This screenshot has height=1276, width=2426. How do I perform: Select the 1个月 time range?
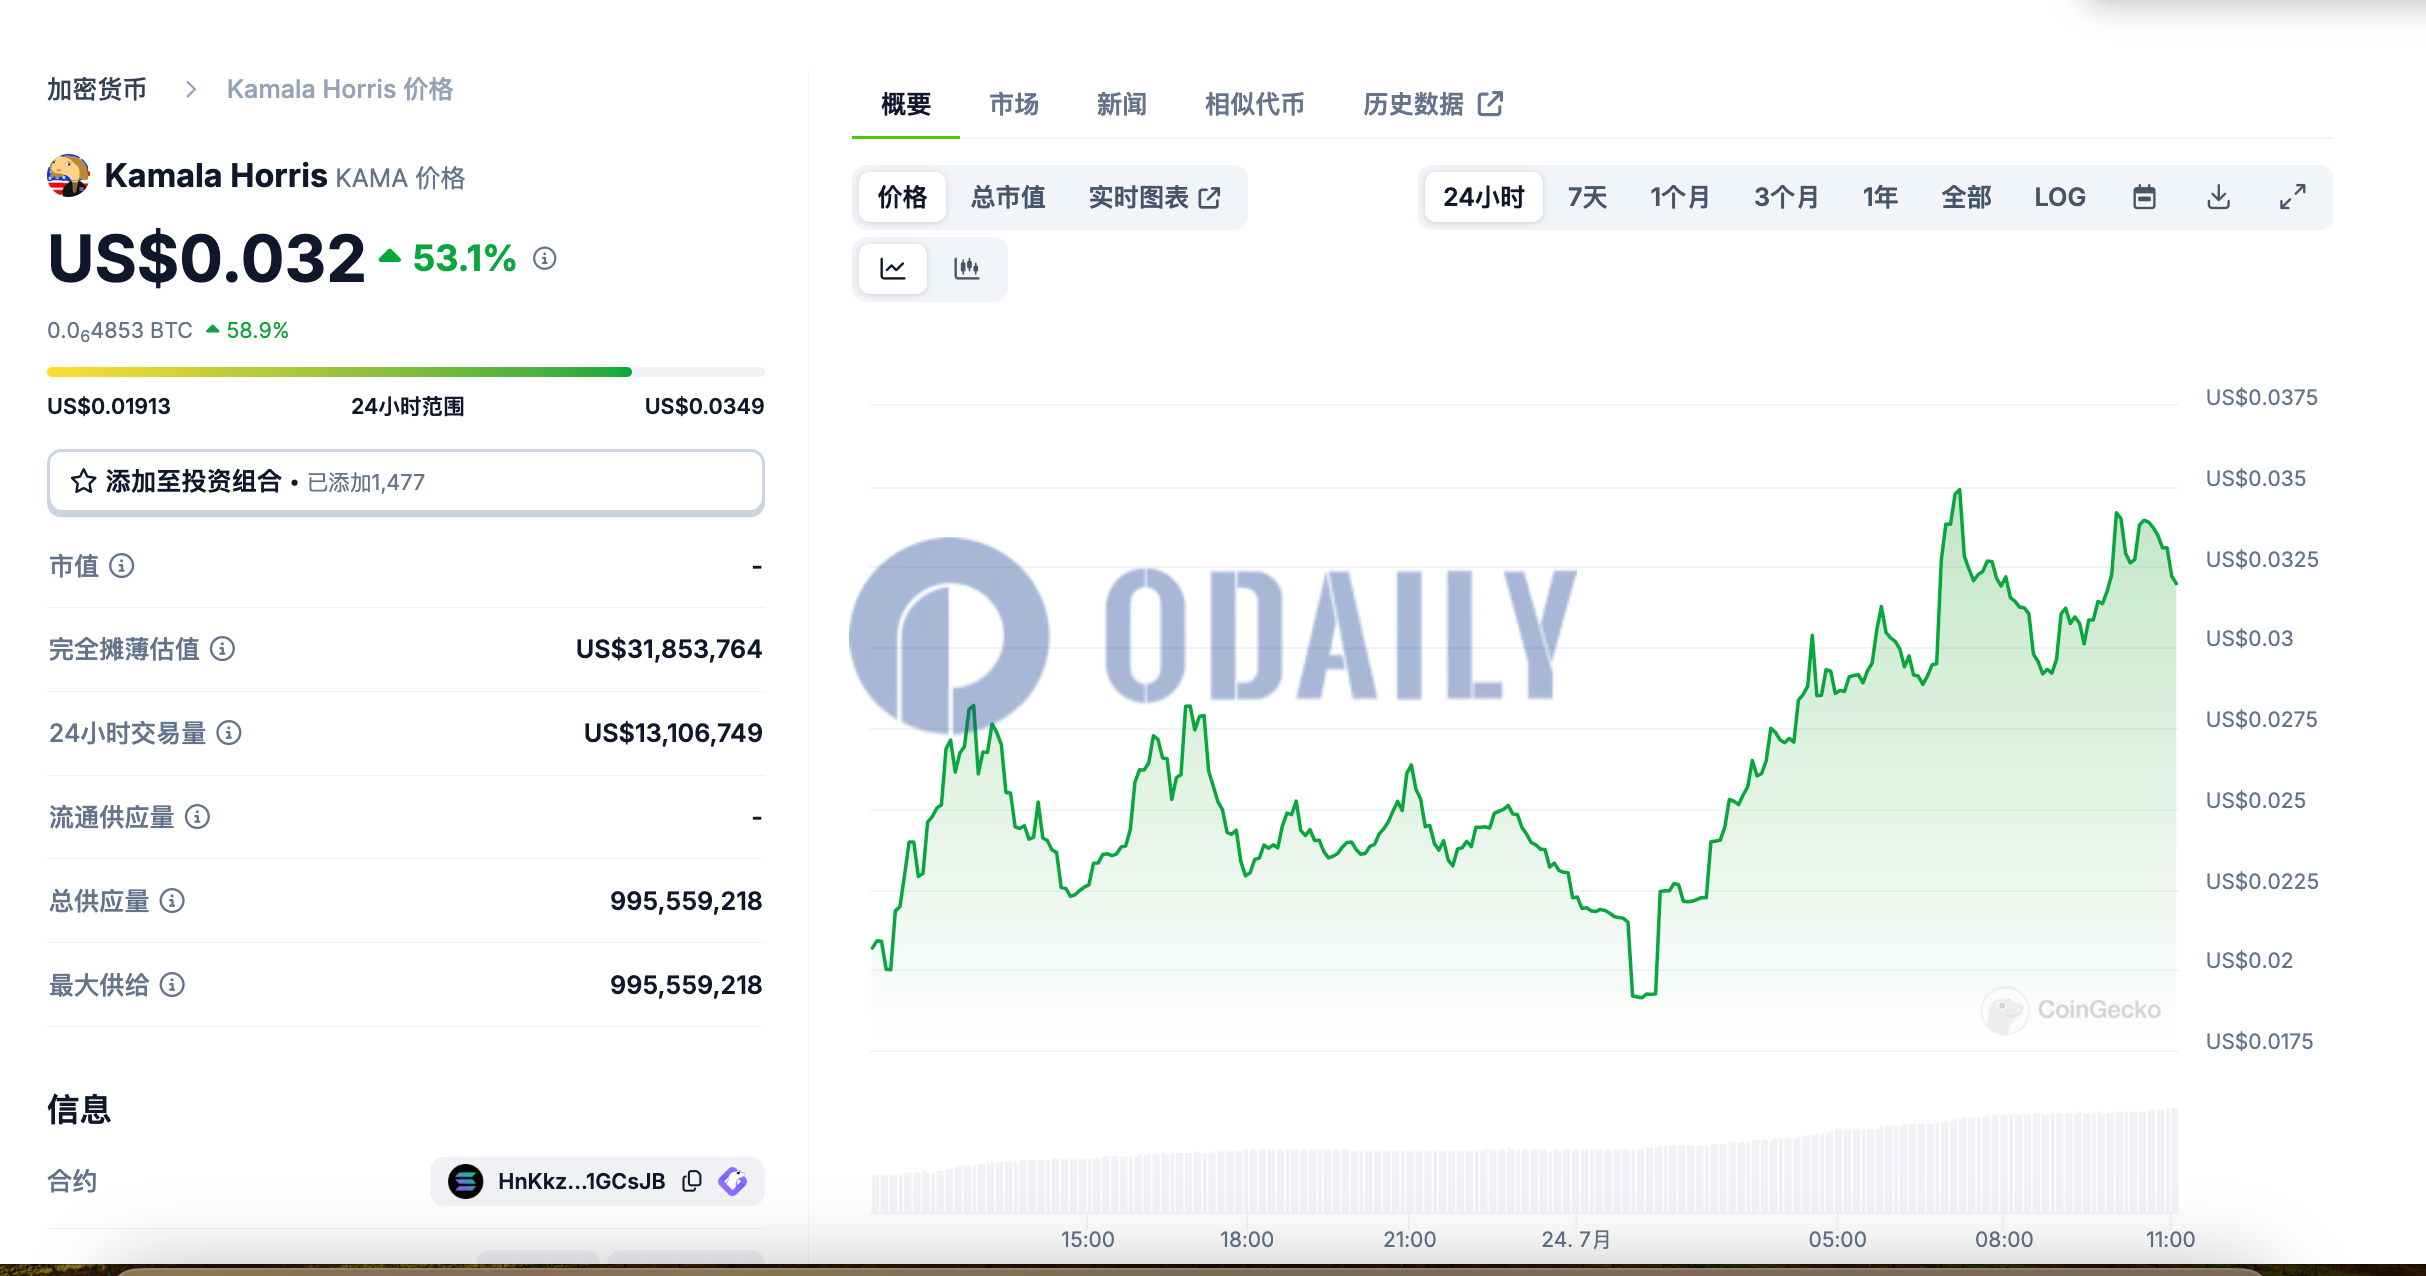pyautogui.click(x=1680, y=197)
